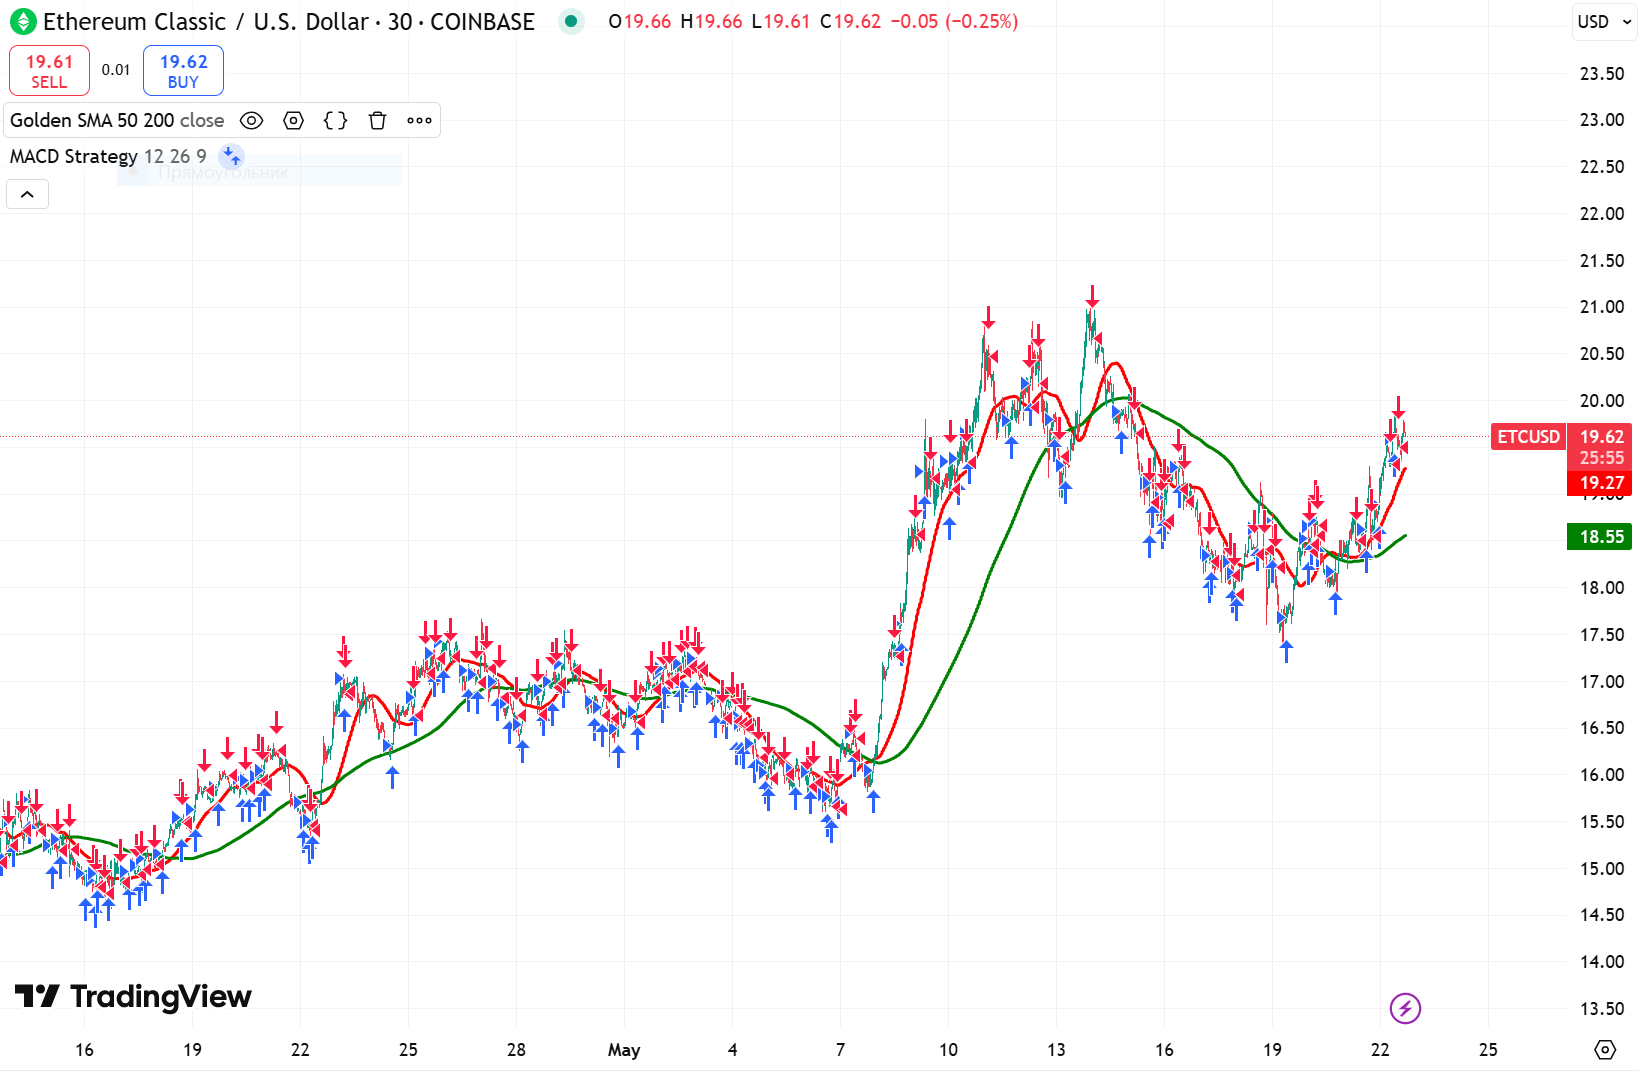Select the Golden SMA 50 200 close label
Screen dimensions: 1639x1072
pyautogui.click(x=117, y=121)
